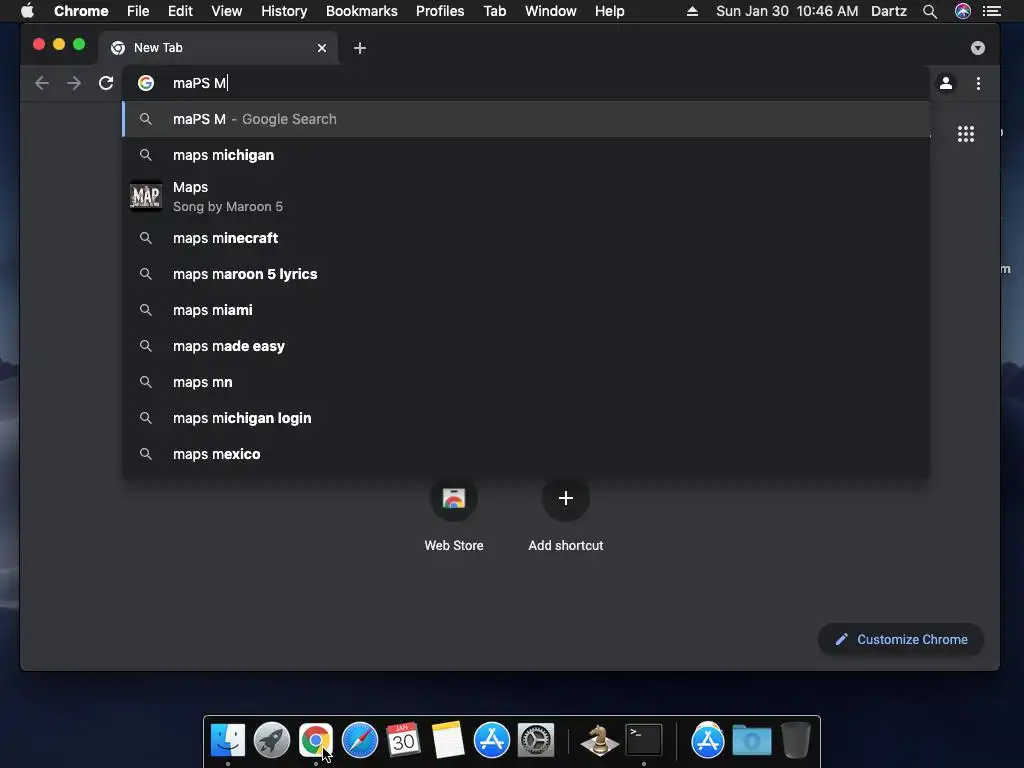Viewport: 1024px width, 768px height.
Task: Choose the 'maps michigan' suggestion
Action: point(526,155)
